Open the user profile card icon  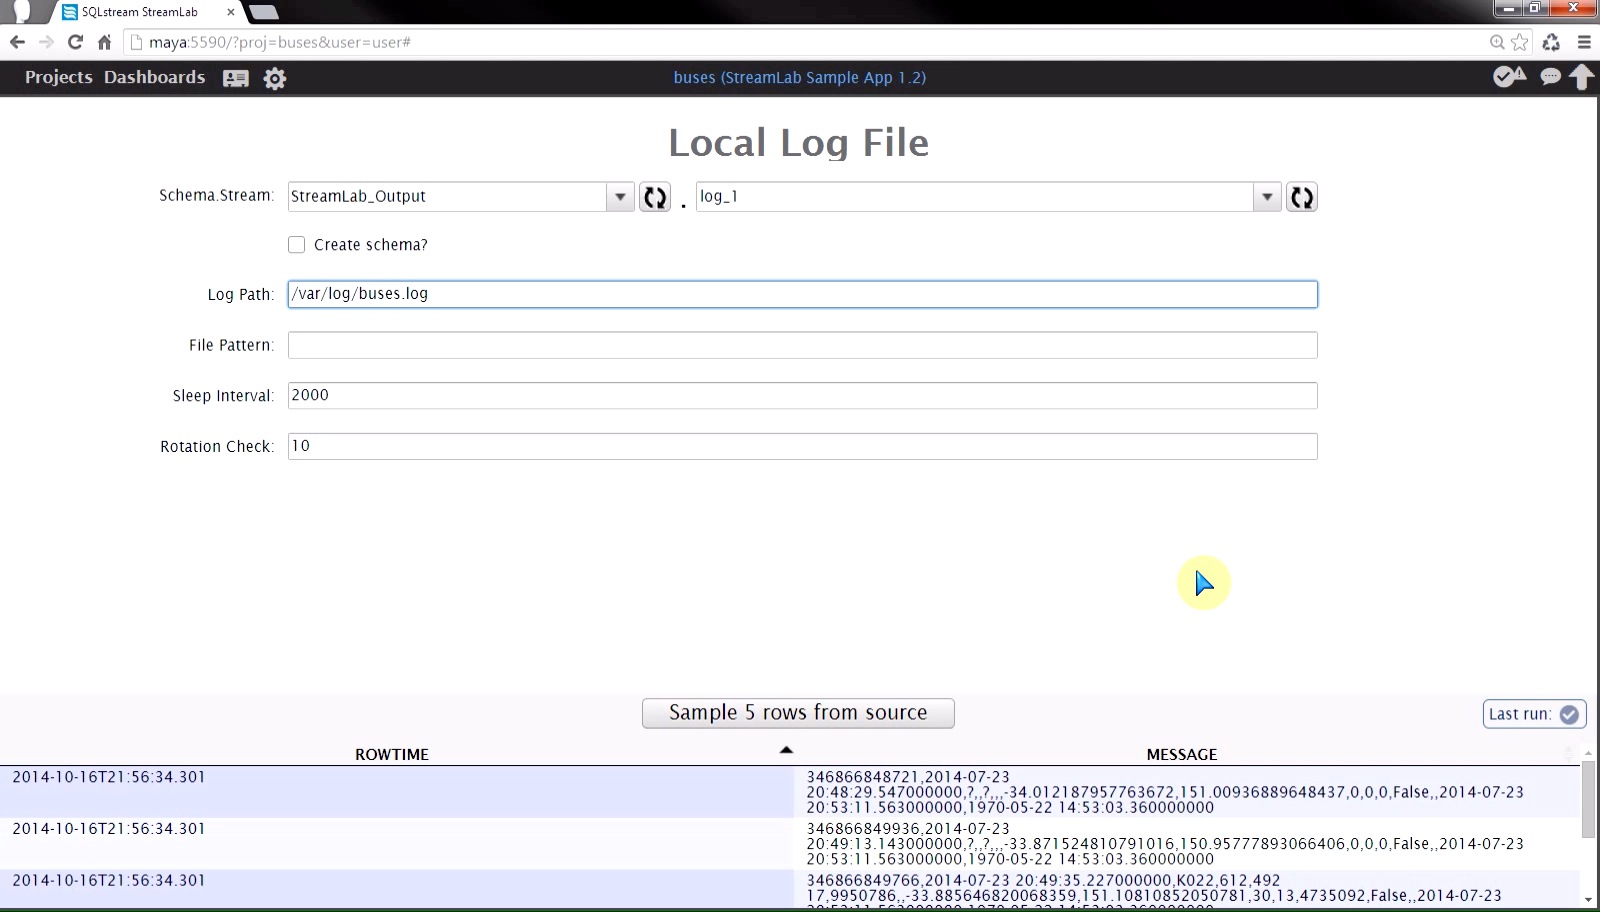(236, 78)
